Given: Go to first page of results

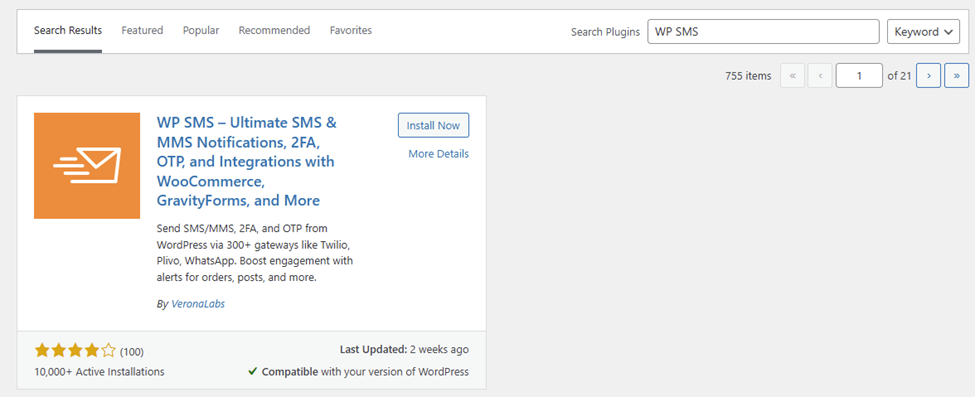Looking at the screenshot, I should [792, 76].
